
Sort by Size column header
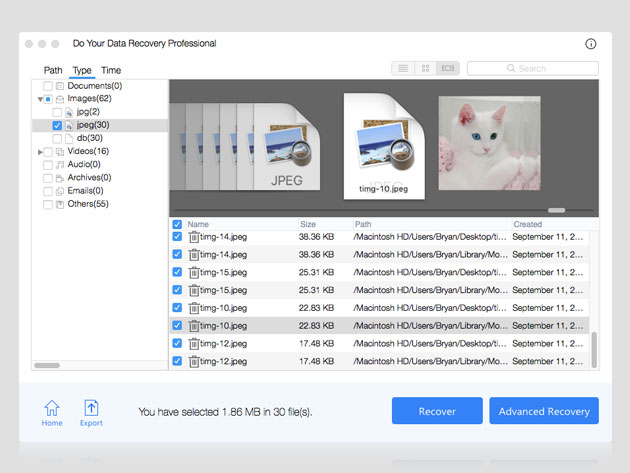click(x=308, y=224)
